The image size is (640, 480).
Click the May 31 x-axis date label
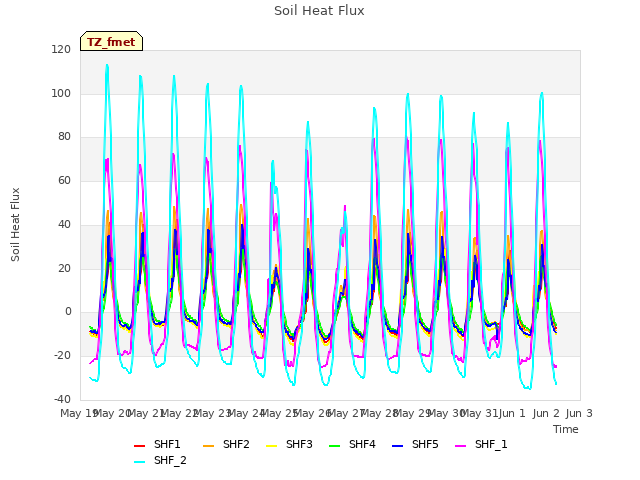(x=479, y=413)
